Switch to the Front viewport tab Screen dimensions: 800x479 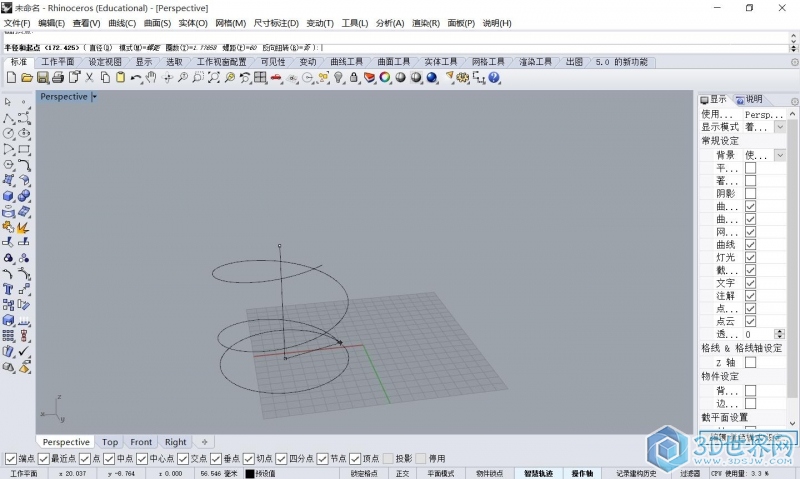click(141, 442)
